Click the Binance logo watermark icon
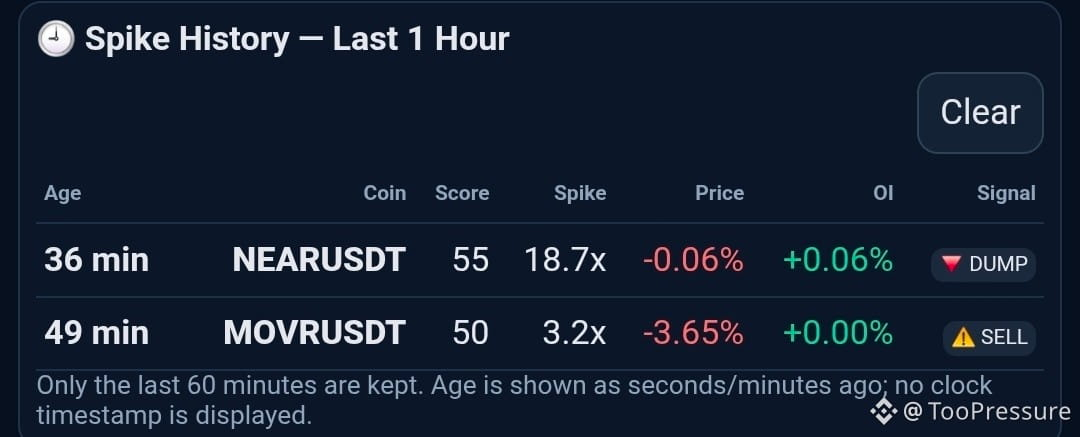The height and width of the screenshot is (437, 1080). click(x=884, y=411)
